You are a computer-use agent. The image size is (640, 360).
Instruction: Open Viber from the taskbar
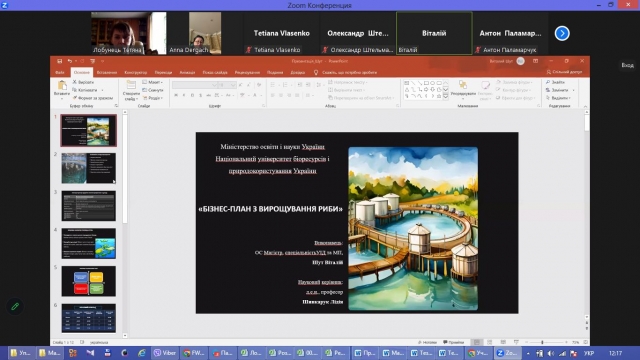coord(164,353)
